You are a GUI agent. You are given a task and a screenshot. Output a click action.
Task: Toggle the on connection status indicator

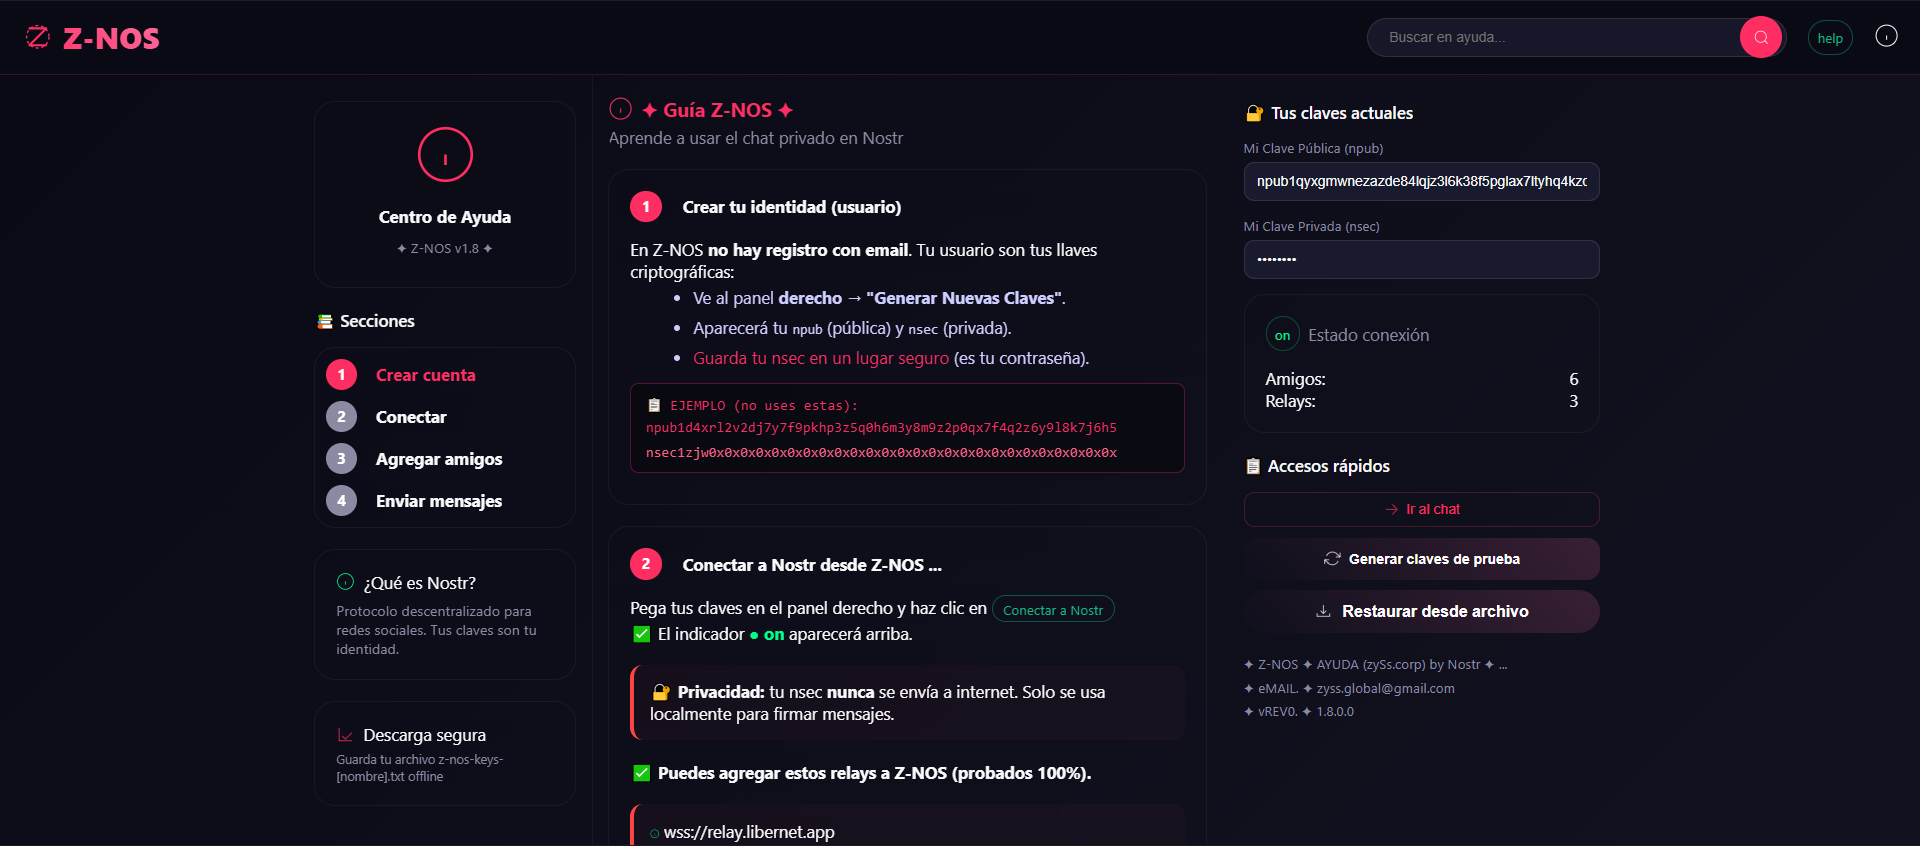[1282, 335]
